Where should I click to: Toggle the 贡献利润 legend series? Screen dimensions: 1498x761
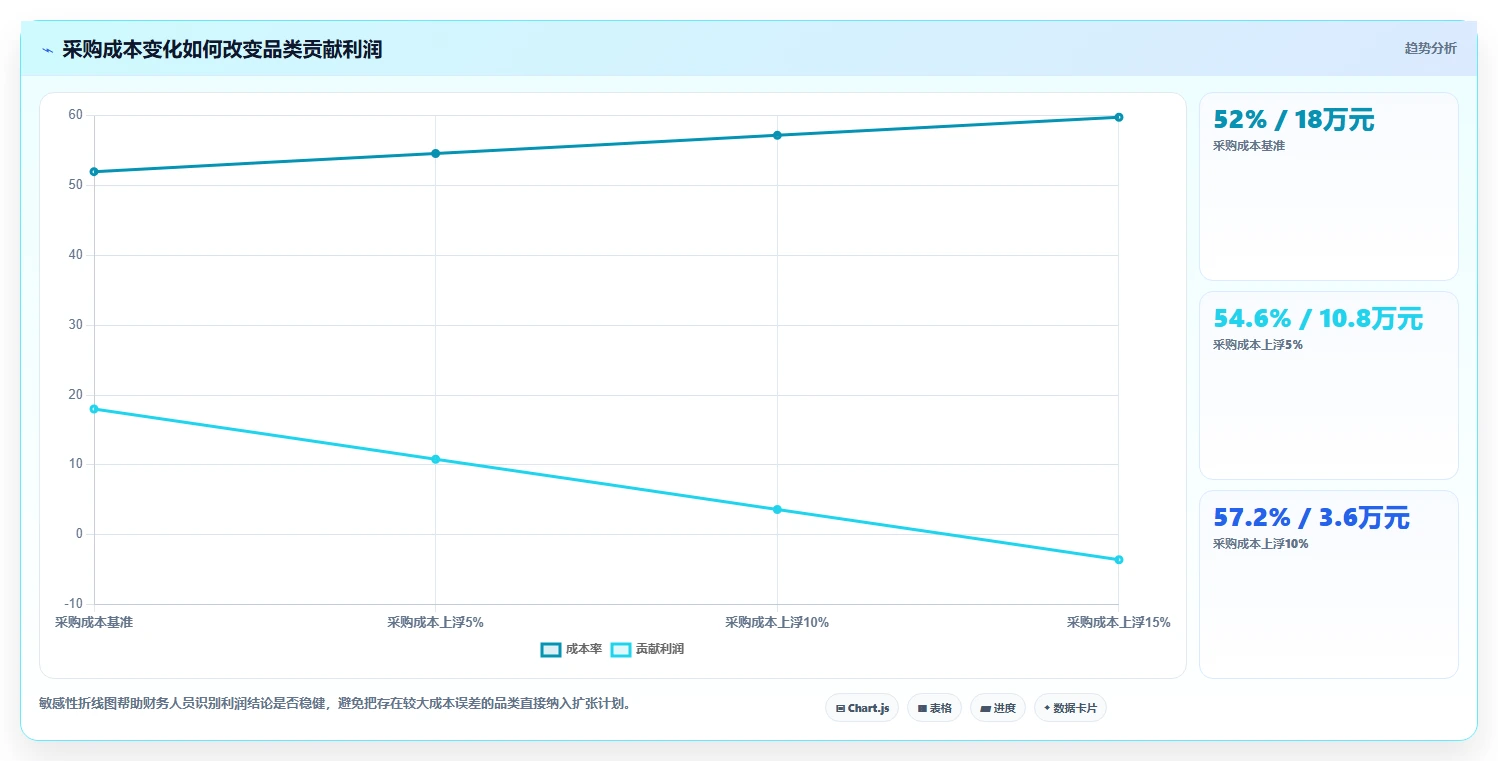[x=647, y=649]
